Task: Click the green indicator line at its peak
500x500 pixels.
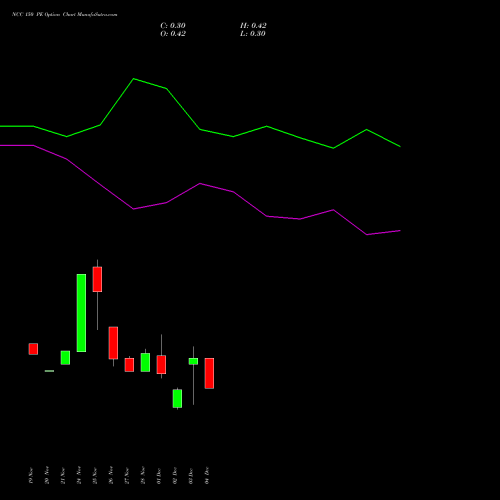Action: pyautogui.click(x=134, y=79)
